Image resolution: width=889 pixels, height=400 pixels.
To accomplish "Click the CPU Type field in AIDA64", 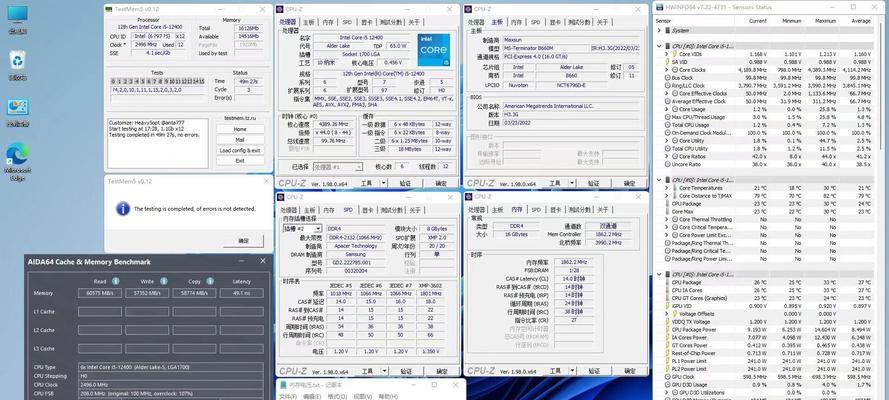I will coord(172,367).
